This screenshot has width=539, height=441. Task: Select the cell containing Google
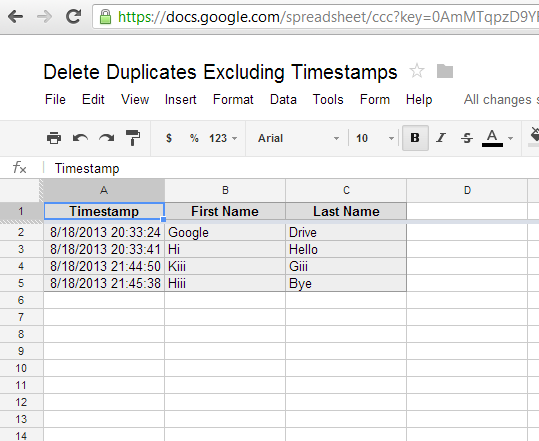click(225, 232)
